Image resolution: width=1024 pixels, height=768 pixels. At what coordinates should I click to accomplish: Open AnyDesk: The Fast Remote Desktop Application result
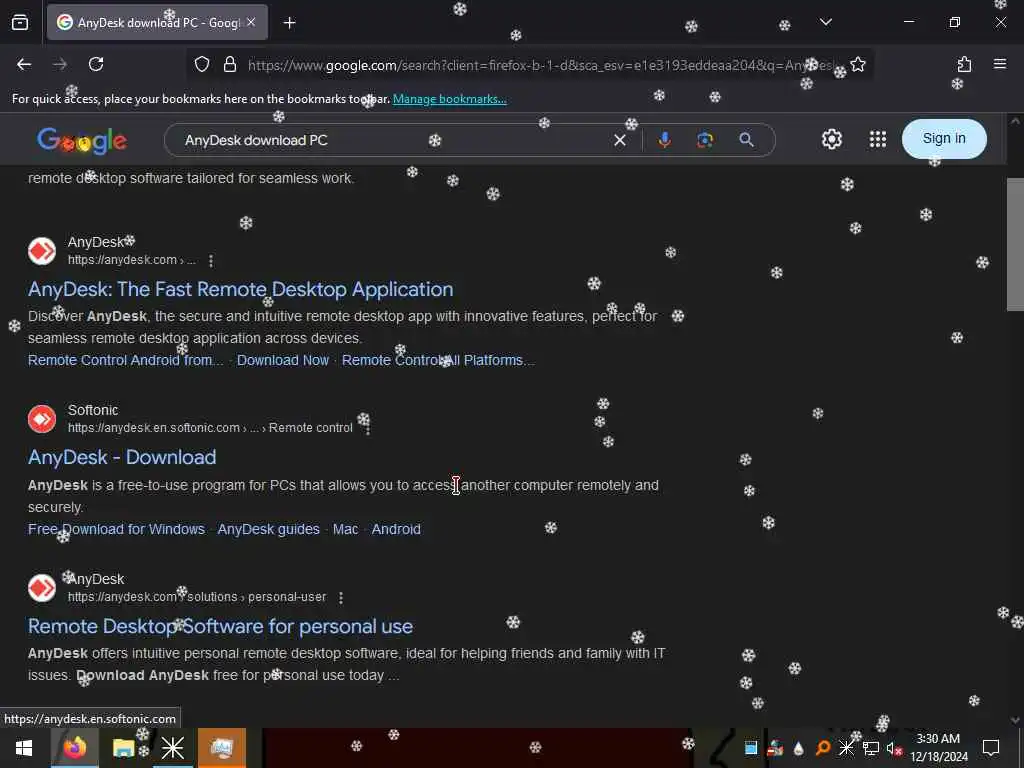tap(240, 289)
